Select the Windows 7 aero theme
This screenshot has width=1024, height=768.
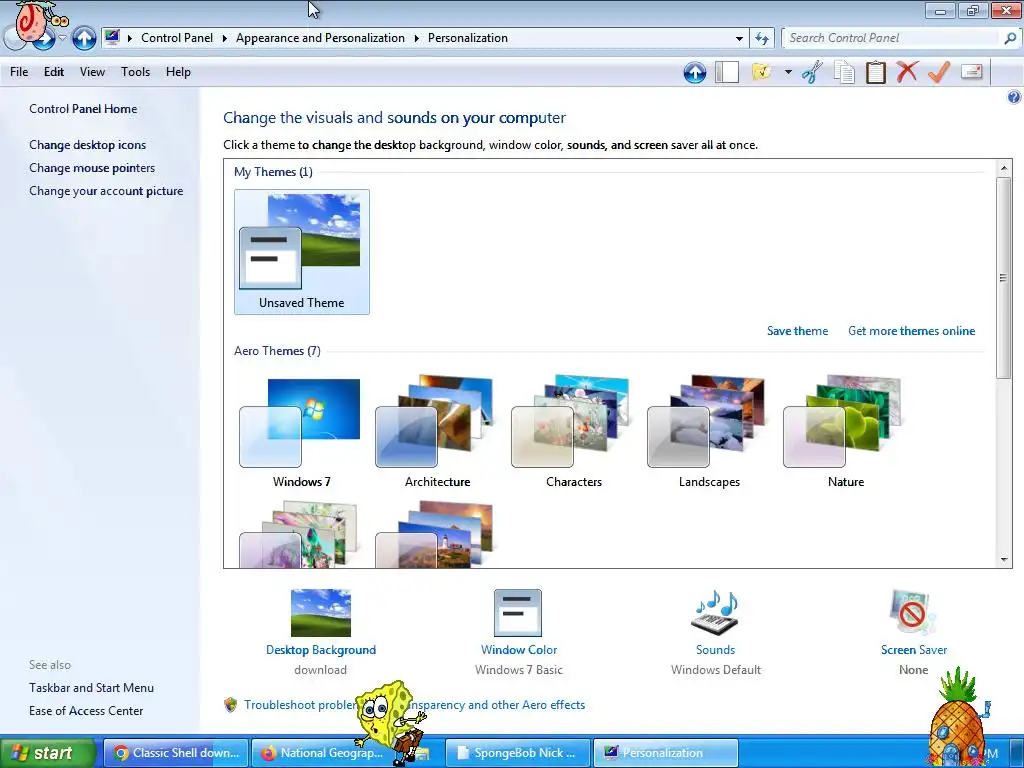302,432
